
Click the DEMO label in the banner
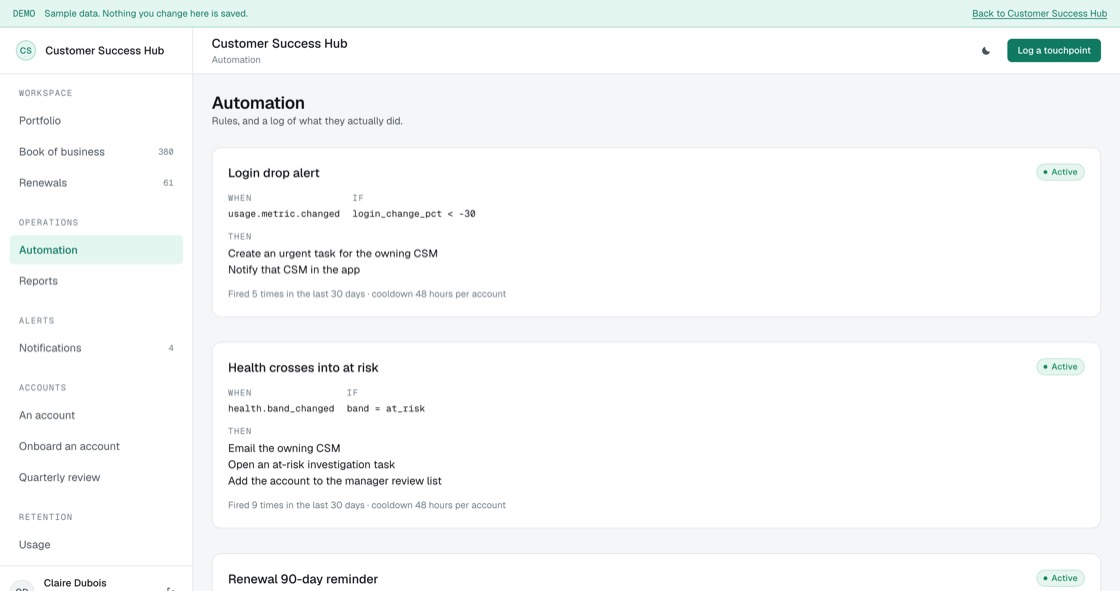(x=24, y=14)
